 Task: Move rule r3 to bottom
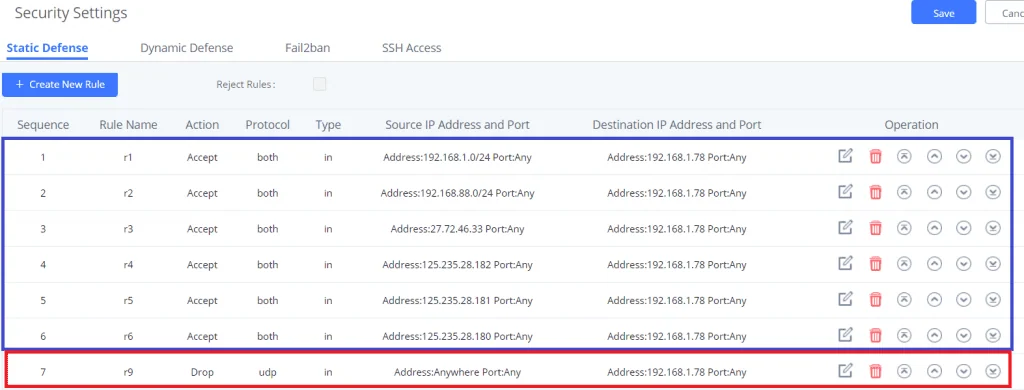point(993,228)
